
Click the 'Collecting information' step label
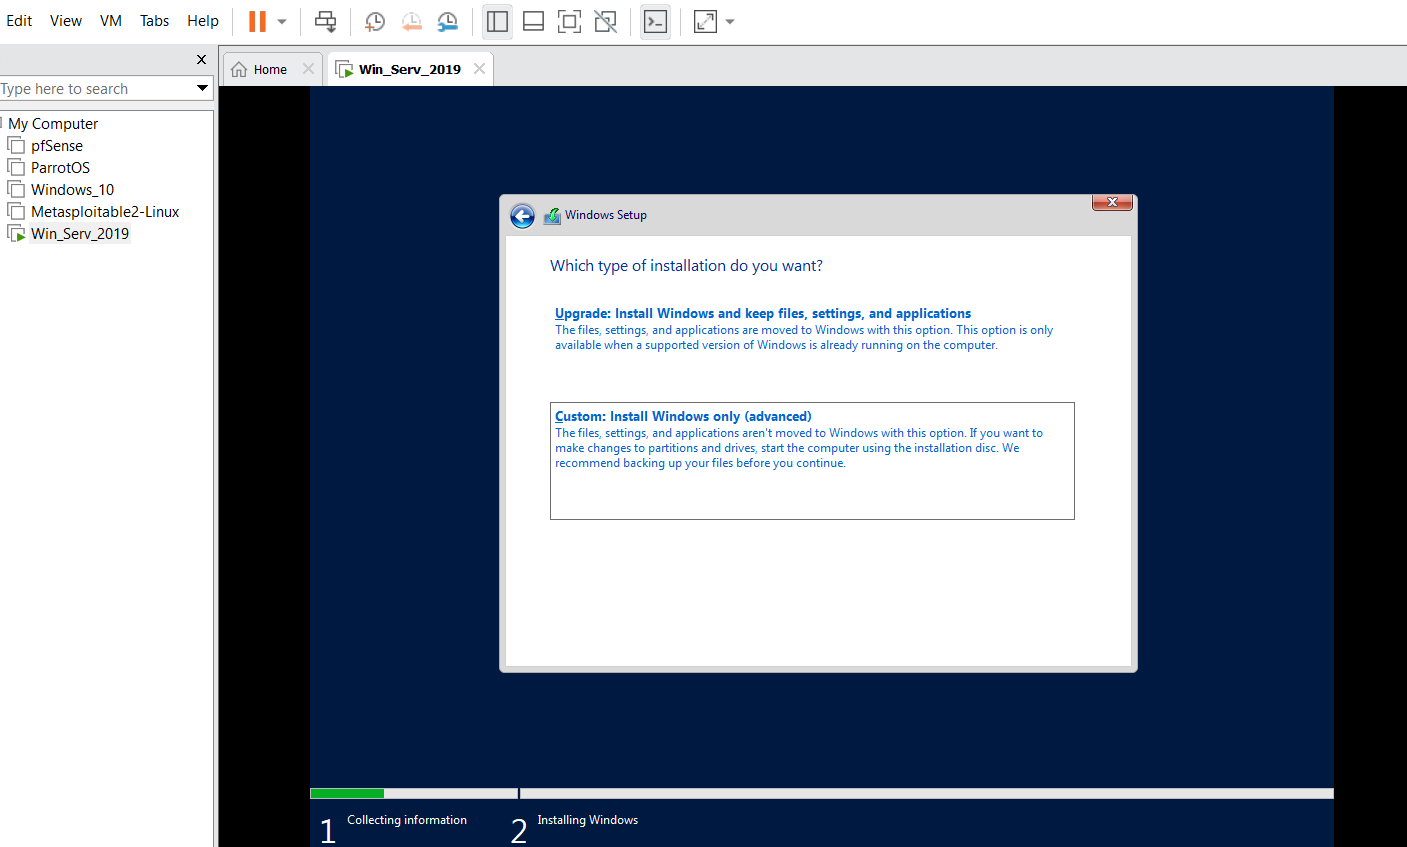pyautogui.click(x=407, y=820)
